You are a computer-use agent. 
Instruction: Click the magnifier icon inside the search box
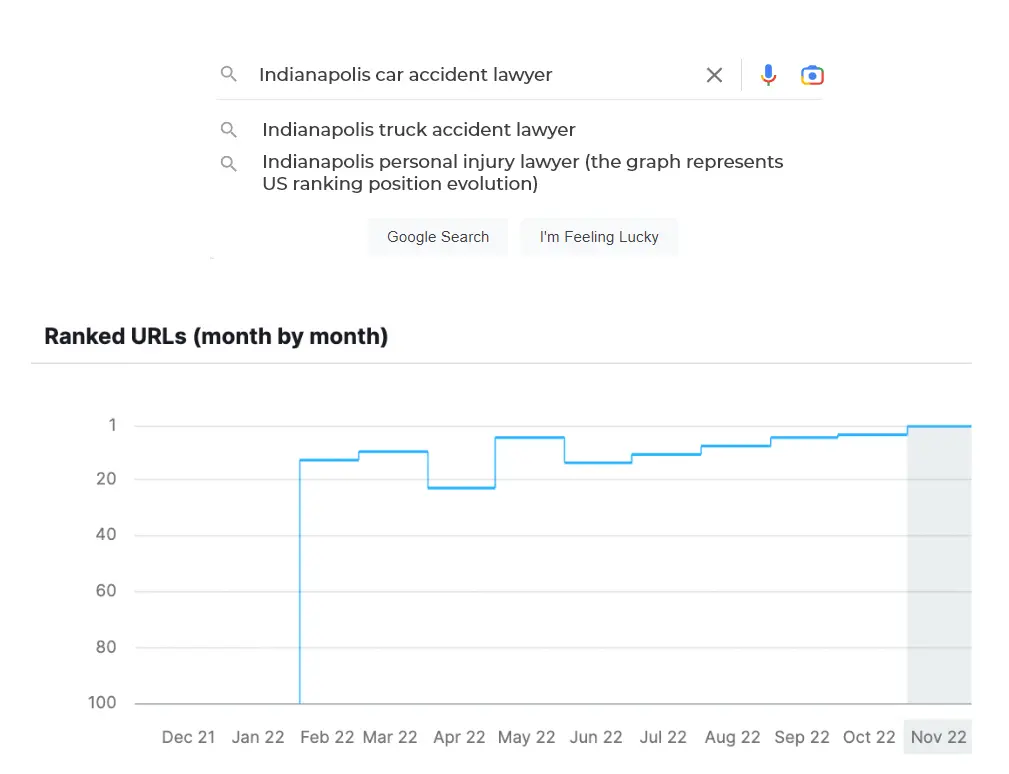point(229,75)
